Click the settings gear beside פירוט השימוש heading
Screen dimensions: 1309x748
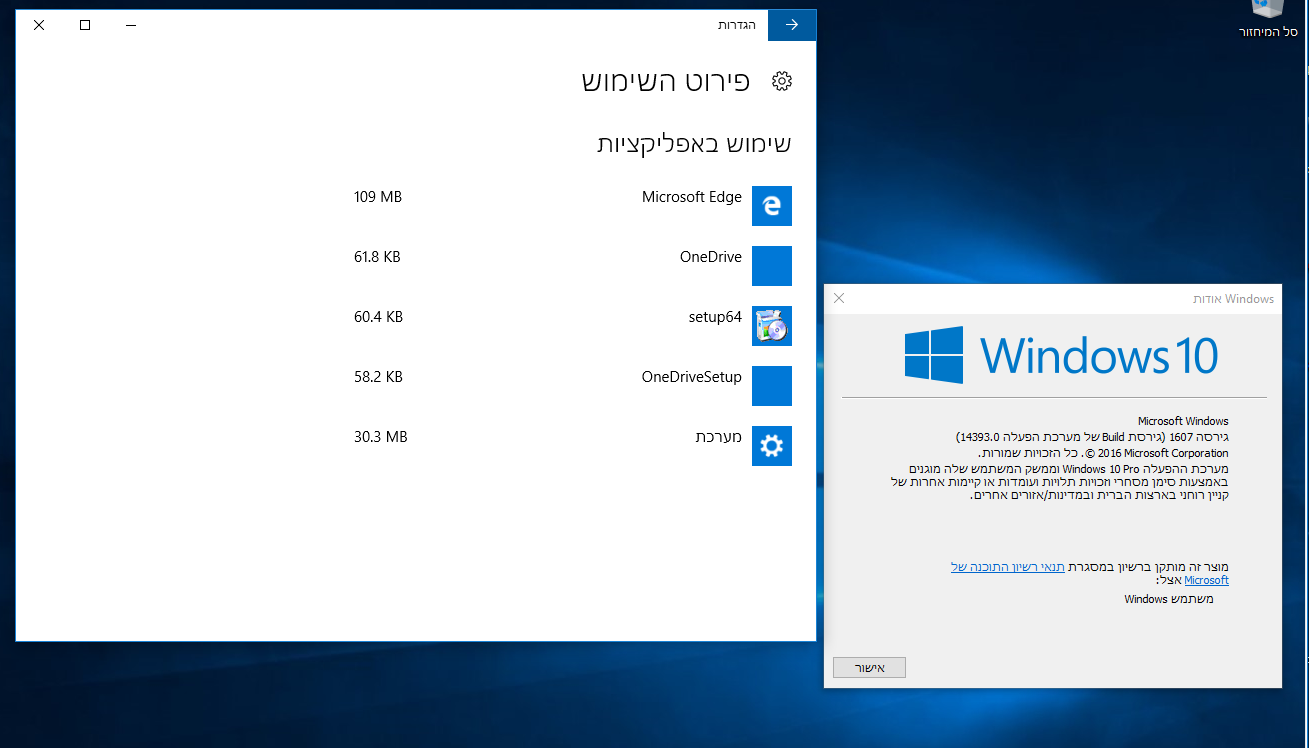coord(782,81)
